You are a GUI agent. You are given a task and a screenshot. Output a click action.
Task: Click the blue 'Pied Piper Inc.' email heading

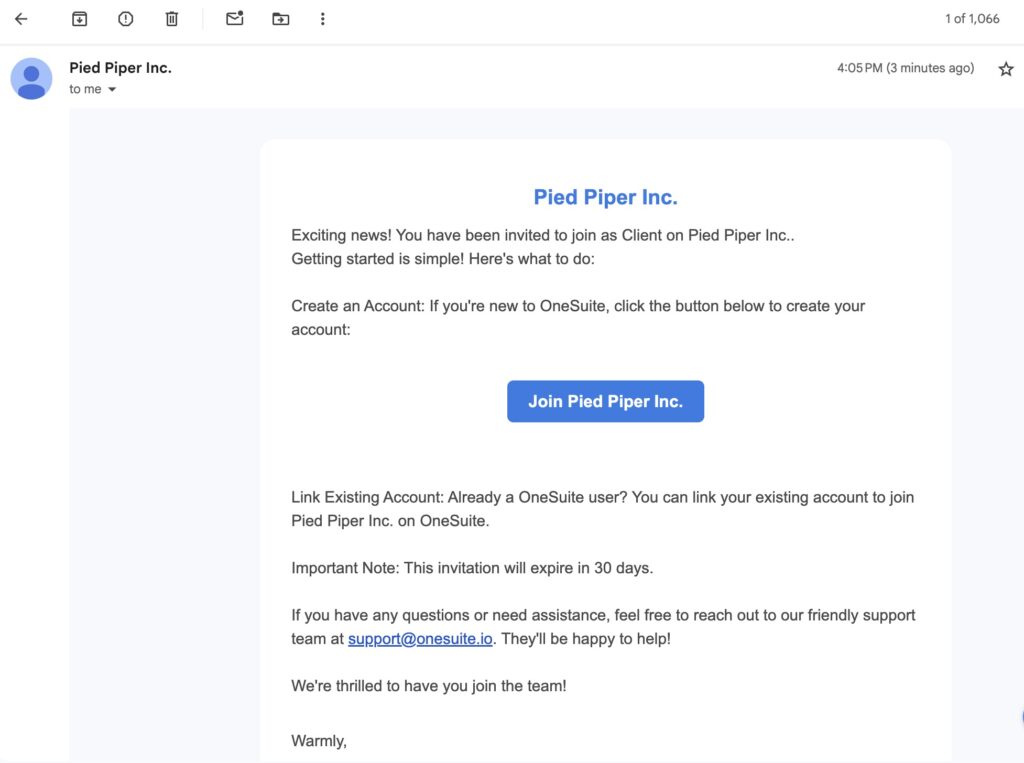pos(605,197)
